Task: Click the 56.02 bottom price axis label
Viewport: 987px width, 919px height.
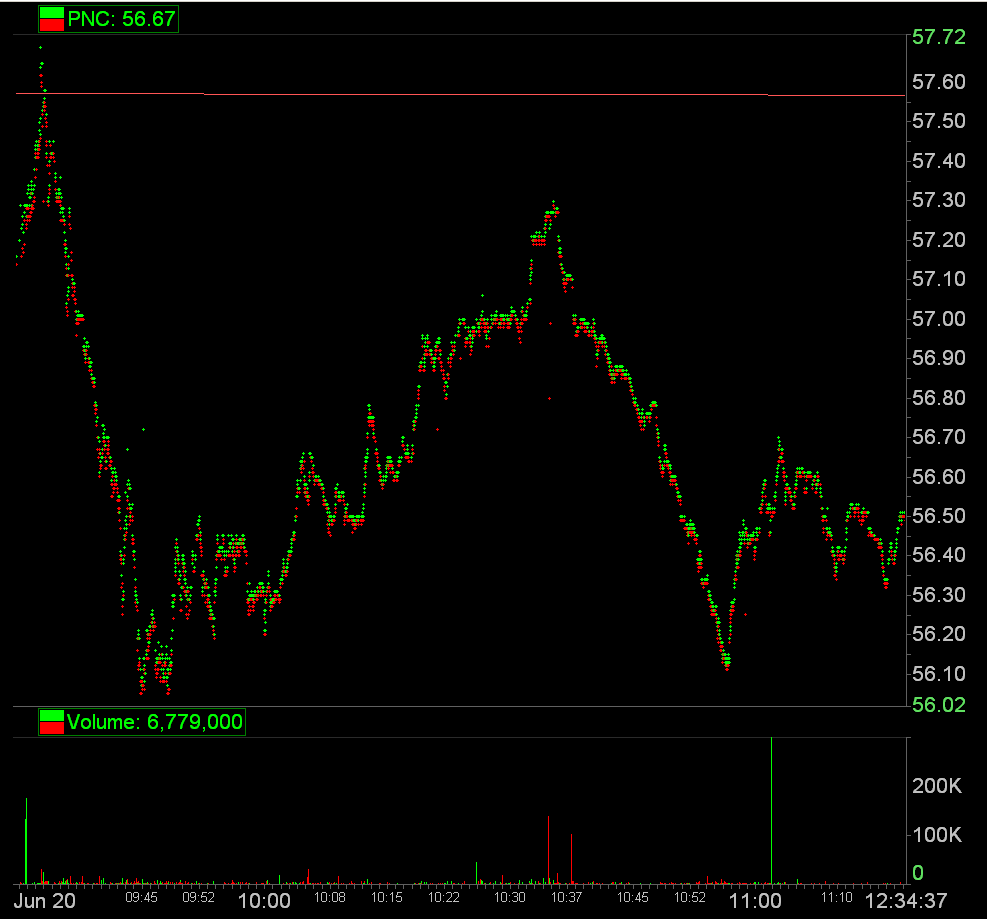Action: point(939,705)
